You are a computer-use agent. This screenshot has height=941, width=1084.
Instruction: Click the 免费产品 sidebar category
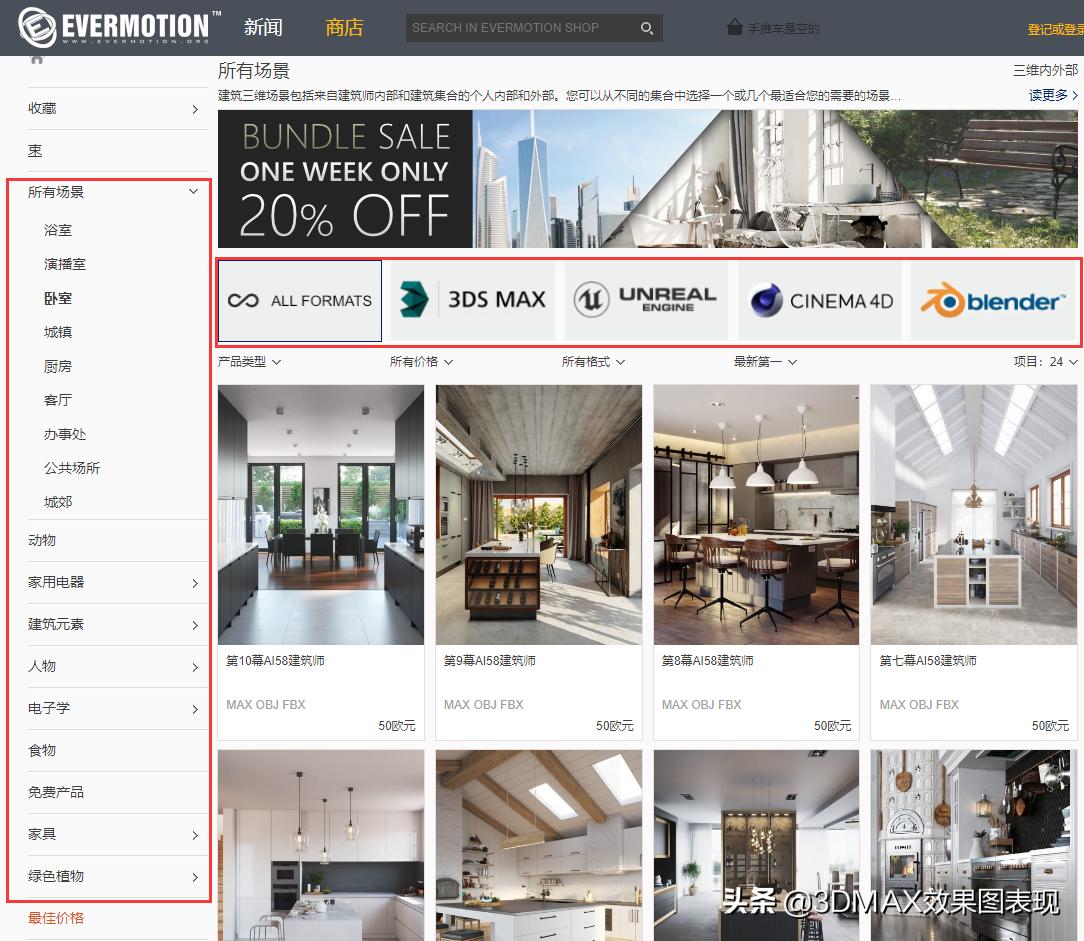pyautogui.click(x=56, y=792)
